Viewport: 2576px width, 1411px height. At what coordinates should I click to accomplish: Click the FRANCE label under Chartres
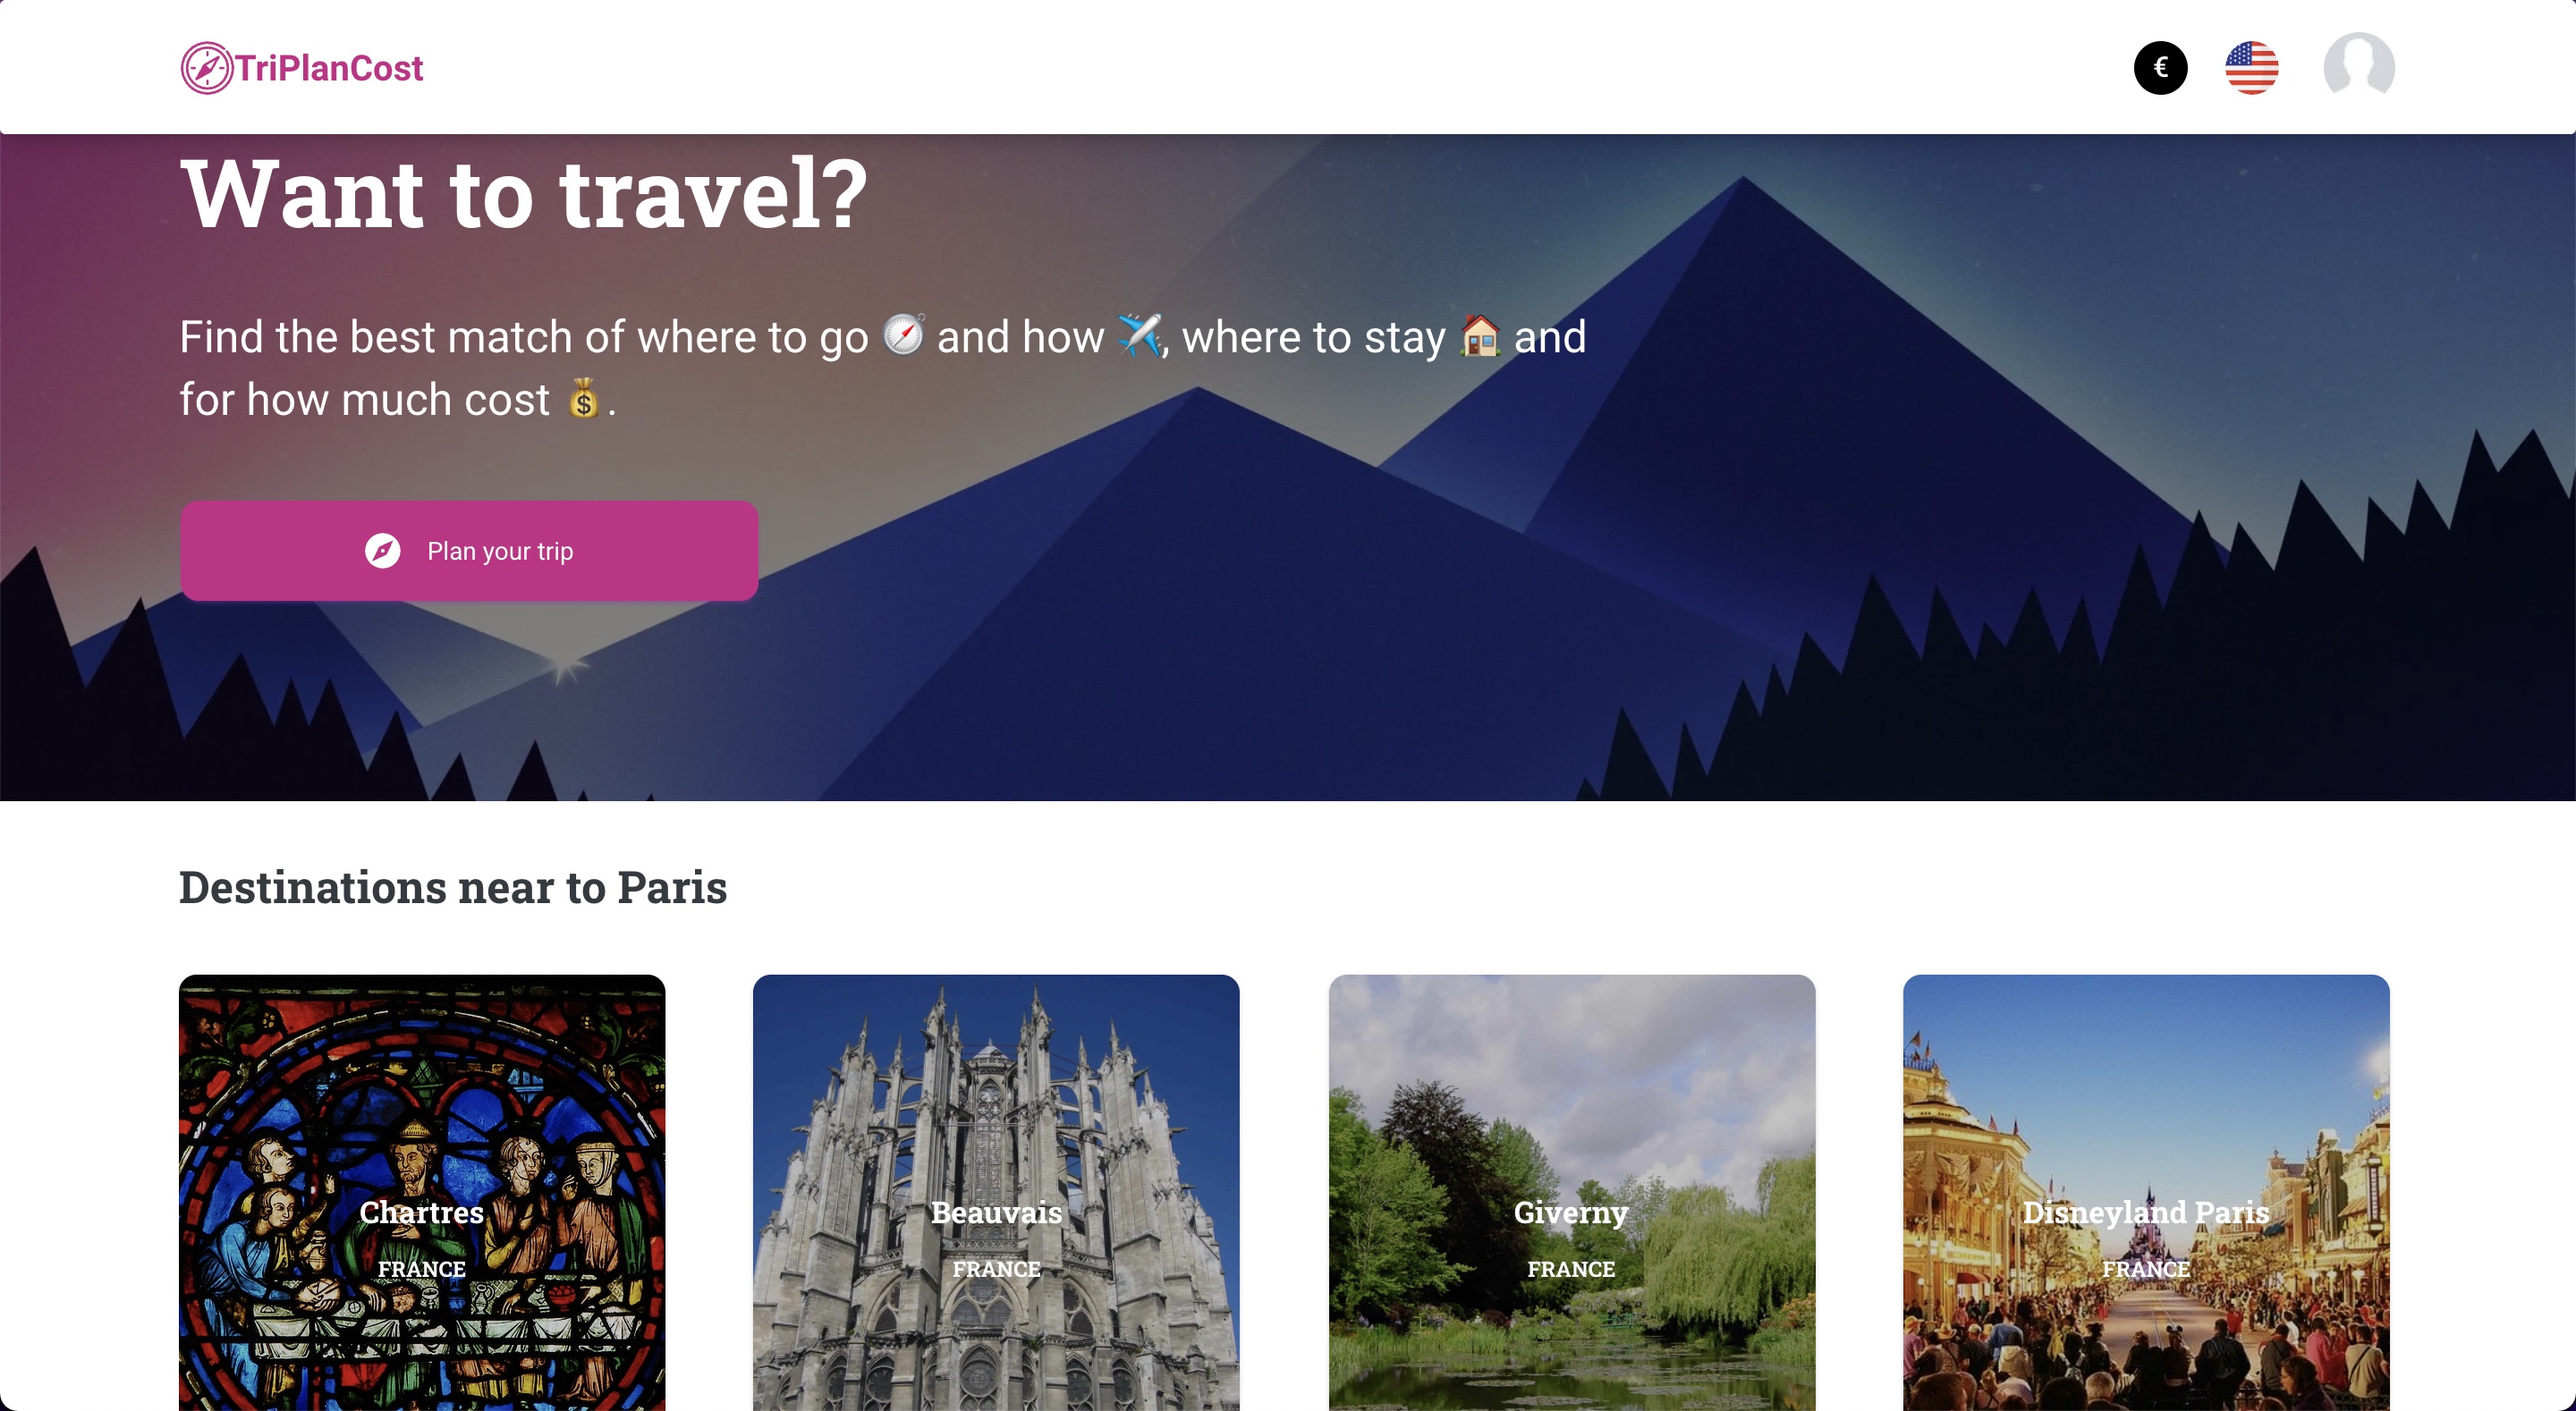coord(421,1269)
